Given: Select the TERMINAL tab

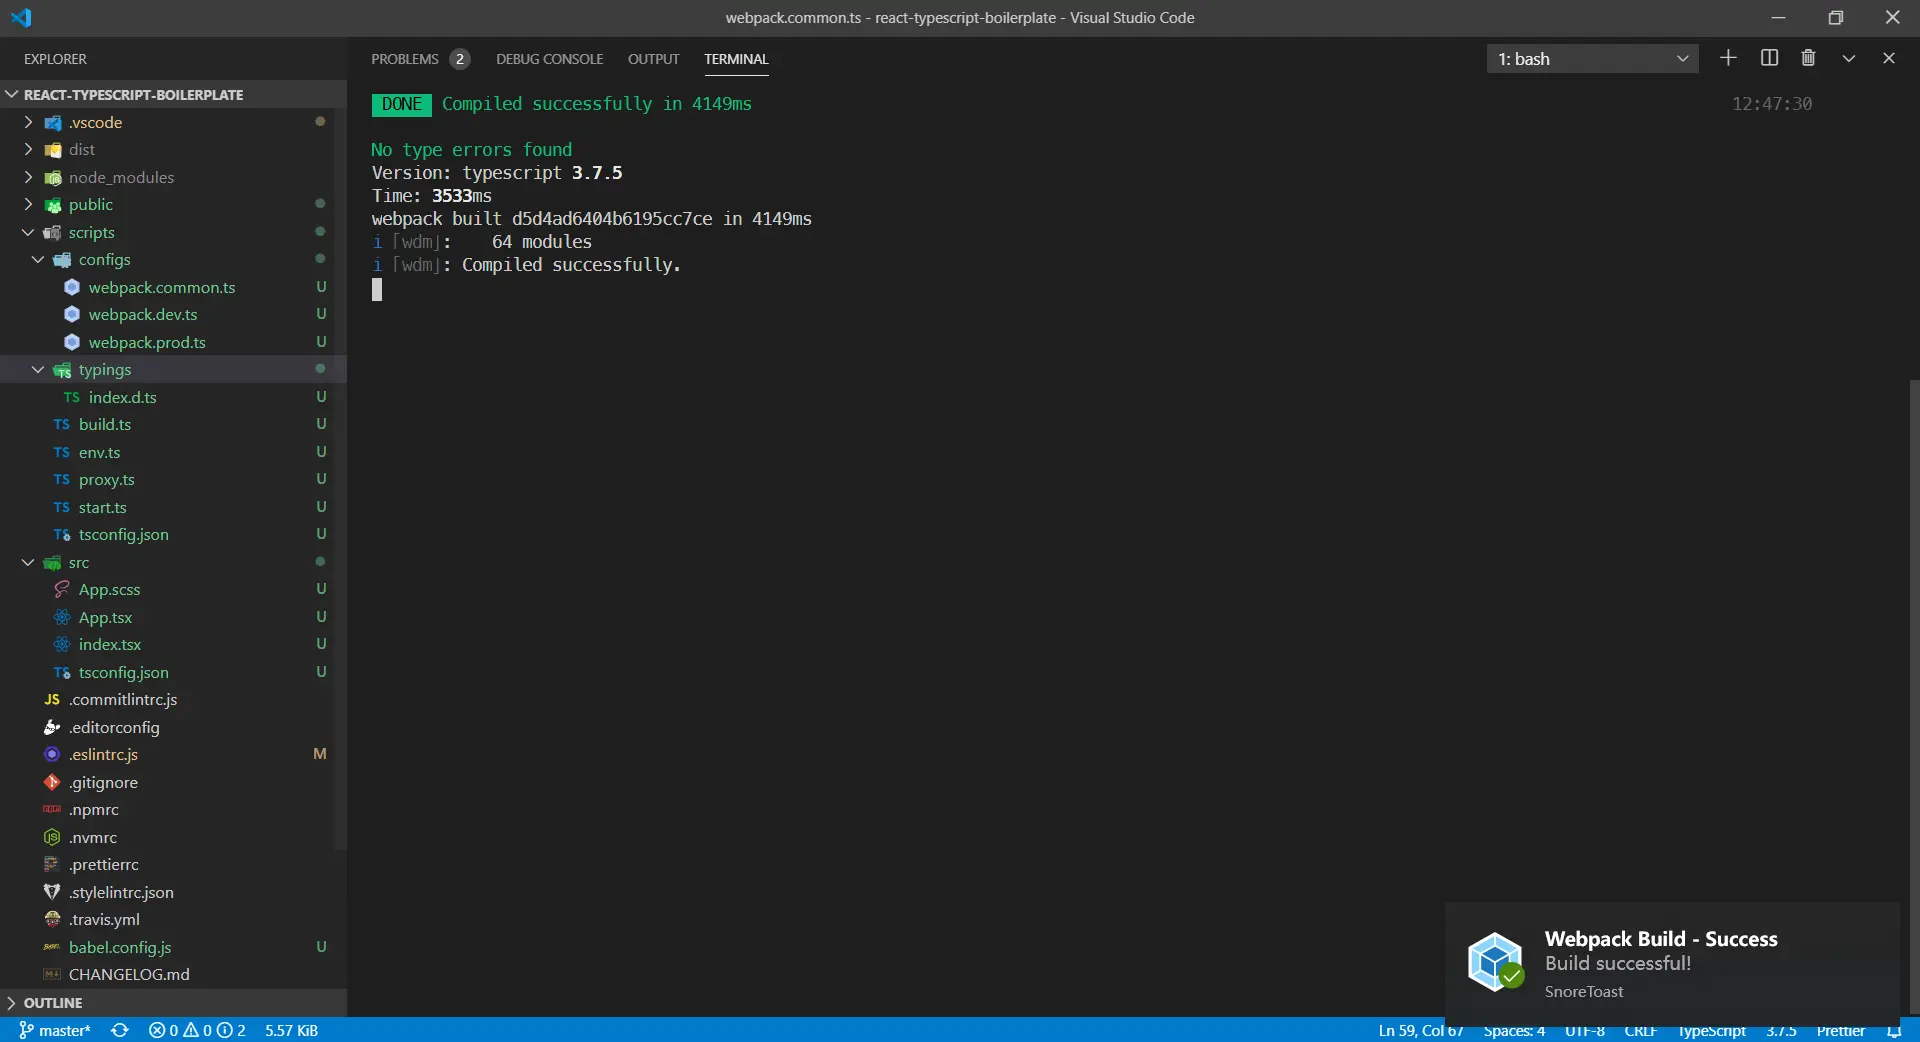Looking at the screenshot, I should (736, 59).
